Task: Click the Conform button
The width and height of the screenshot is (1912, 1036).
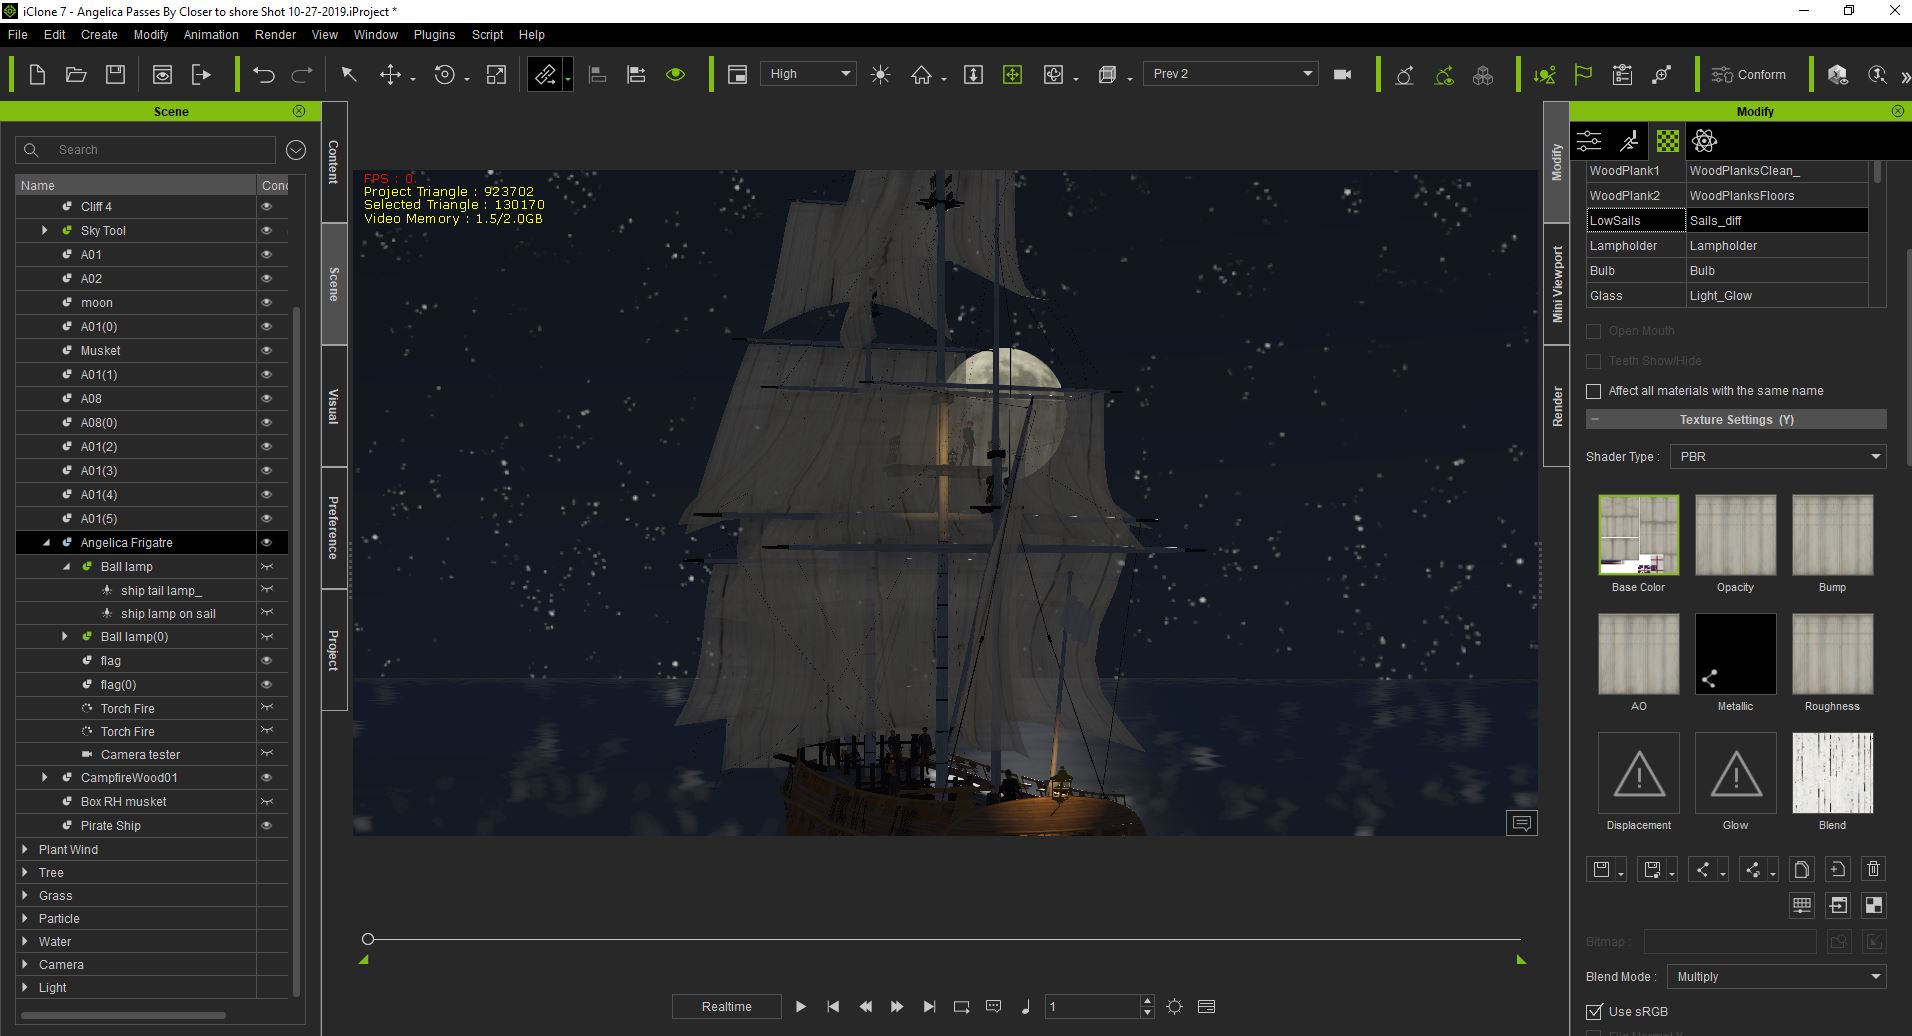Action: pos(1749,74)
